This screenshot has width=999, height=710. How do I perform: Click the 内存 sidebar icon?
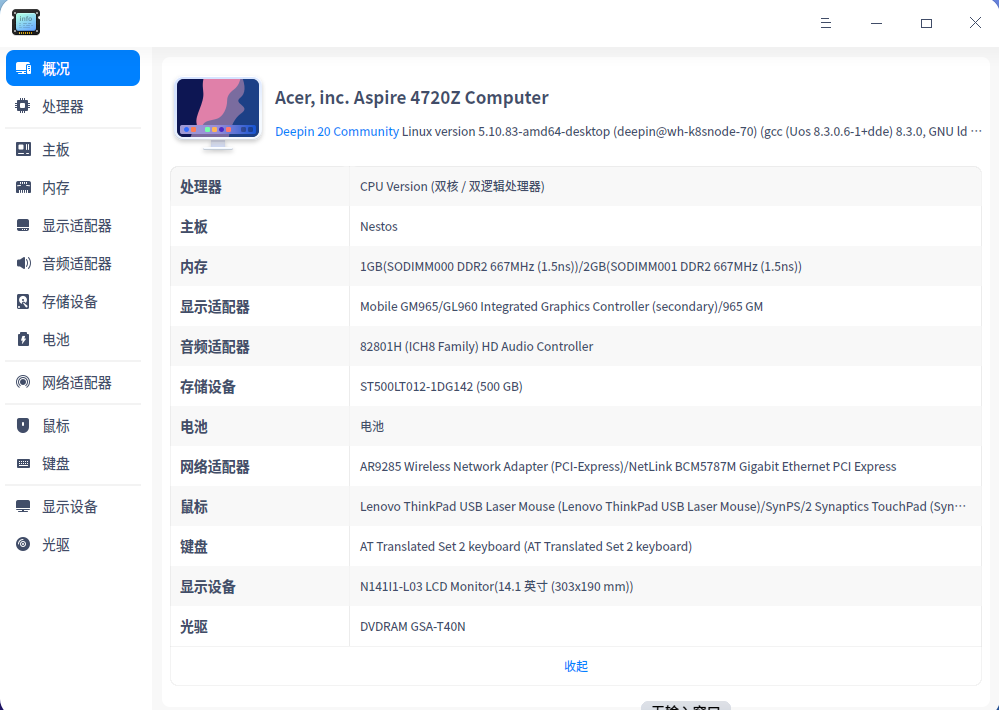click(x=22, y=187)
